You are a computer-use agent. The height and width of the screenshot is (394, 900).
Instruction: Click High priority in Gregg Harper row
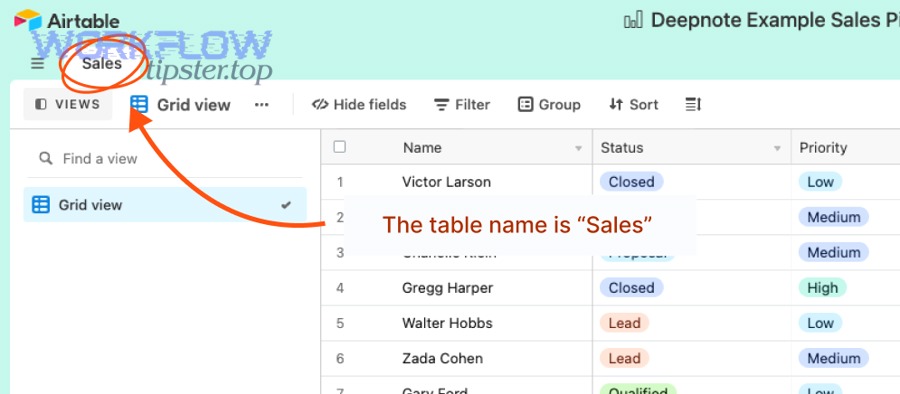tap(823, 288)
